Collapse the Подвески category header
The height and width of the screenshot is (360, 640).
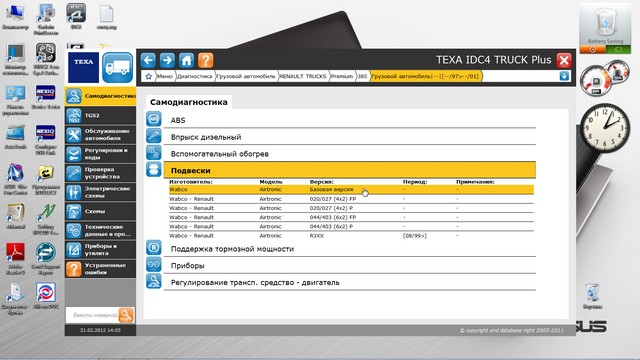point(350,170)
